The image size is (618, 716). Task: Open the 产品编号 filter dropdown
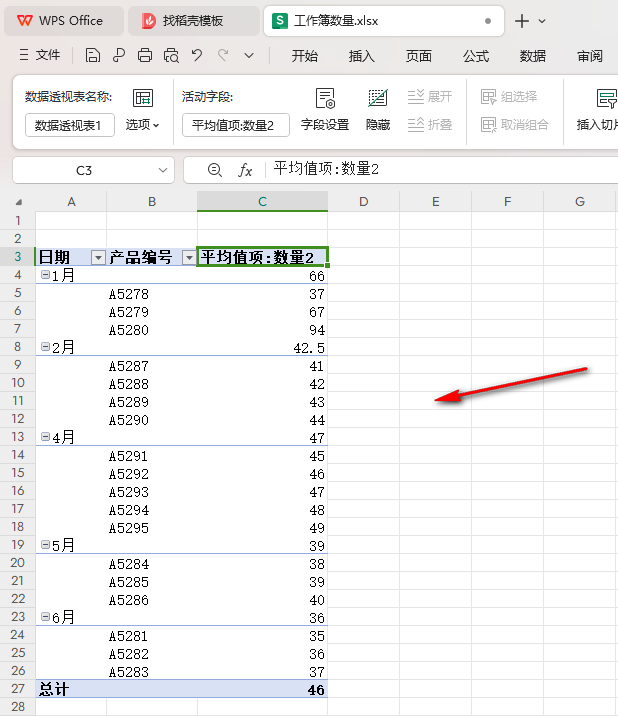click(x=189, y=258)
